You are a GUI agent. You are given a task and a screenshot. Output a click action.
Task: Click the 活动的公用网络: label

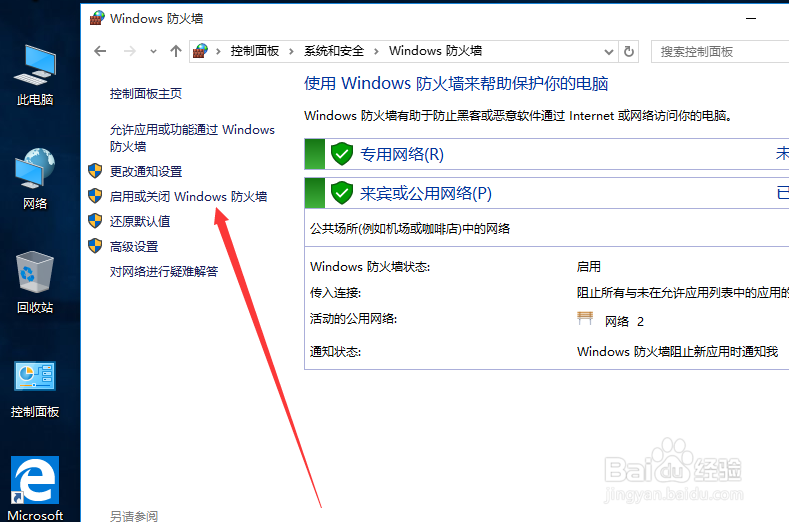[353, 319]
